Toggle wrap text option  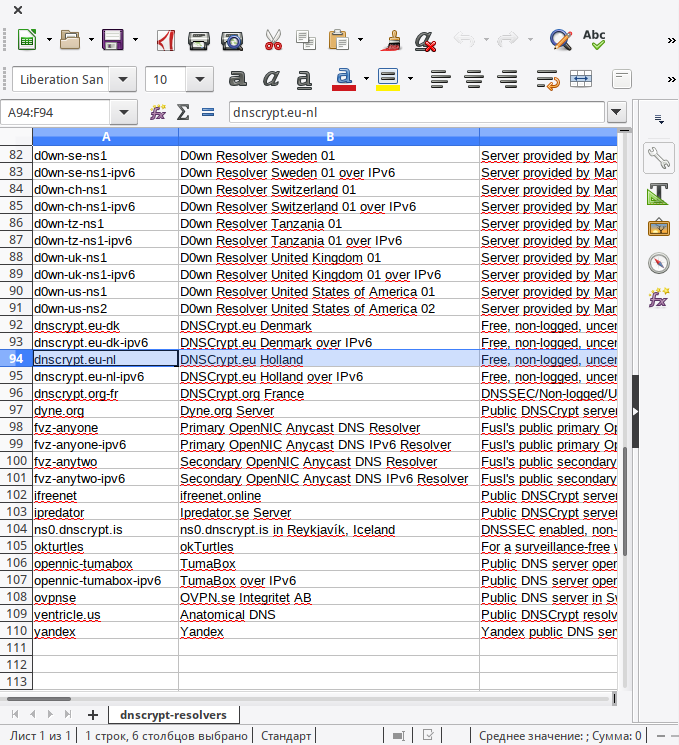click(x=547, y=79)
